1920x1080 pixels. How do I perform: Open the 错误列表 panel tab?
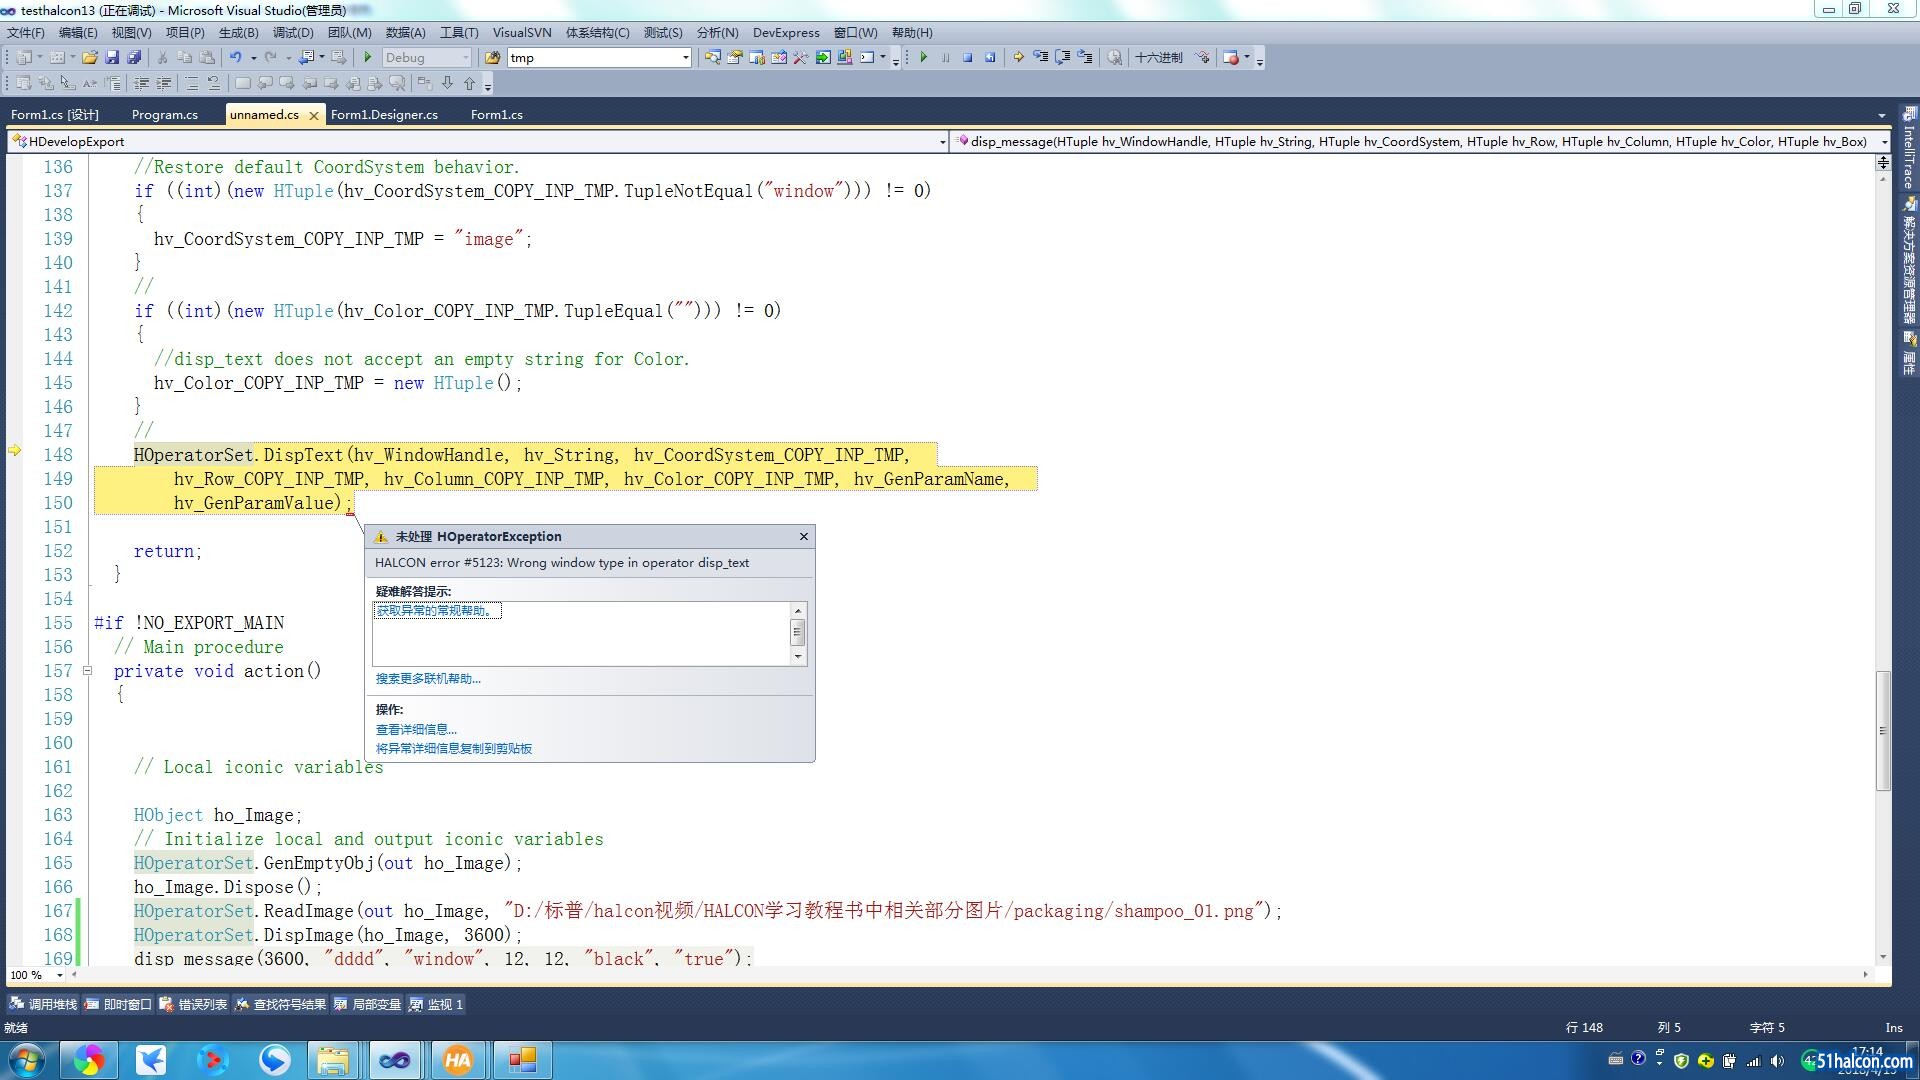tap(194, 1004)
